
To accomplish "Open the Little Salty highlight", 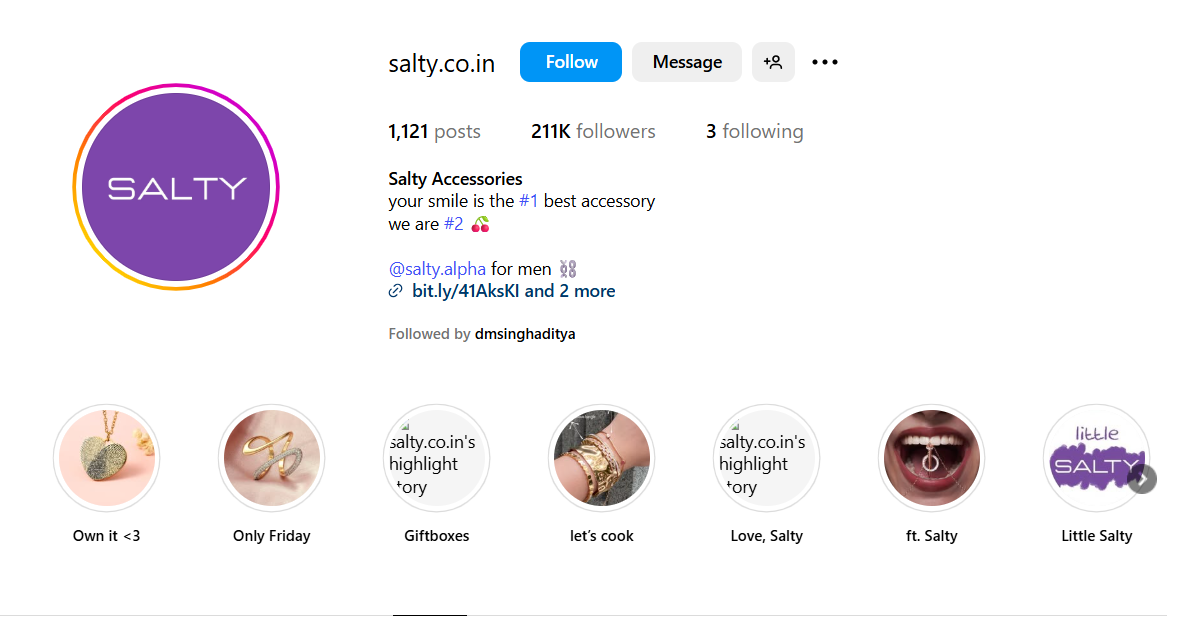I will click(1096, 458).
